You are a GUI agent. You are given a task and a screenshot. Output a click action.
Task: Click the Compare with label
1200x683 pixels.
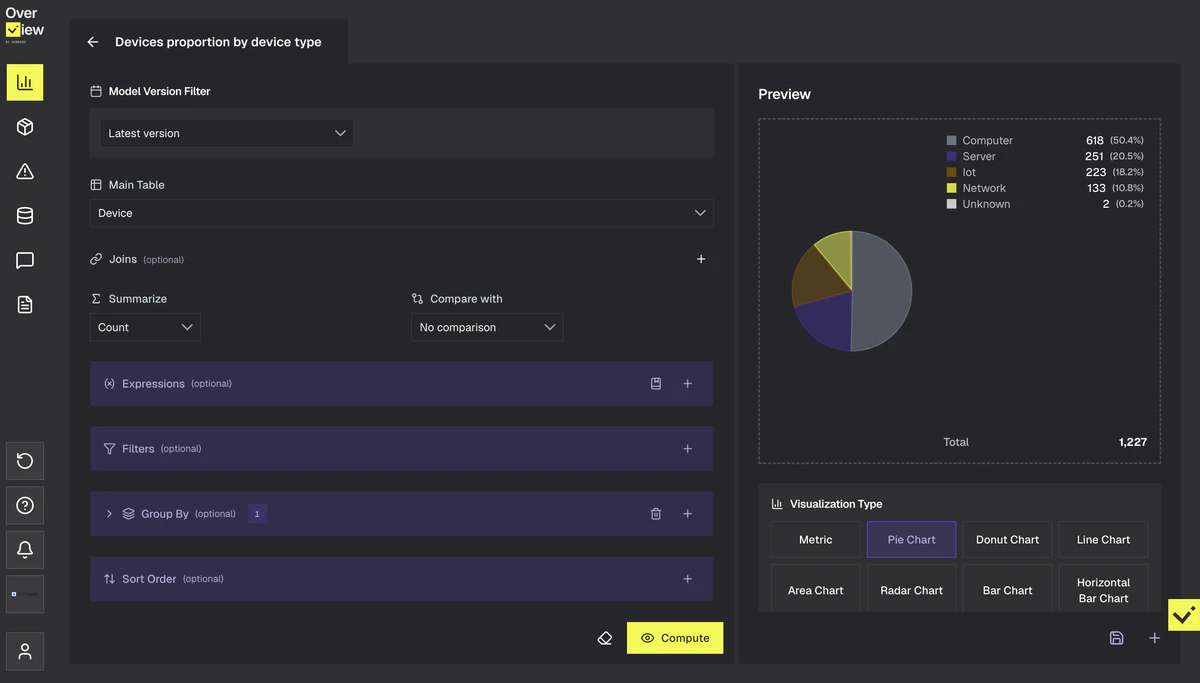pyautogui.click(x=466, y=299)
